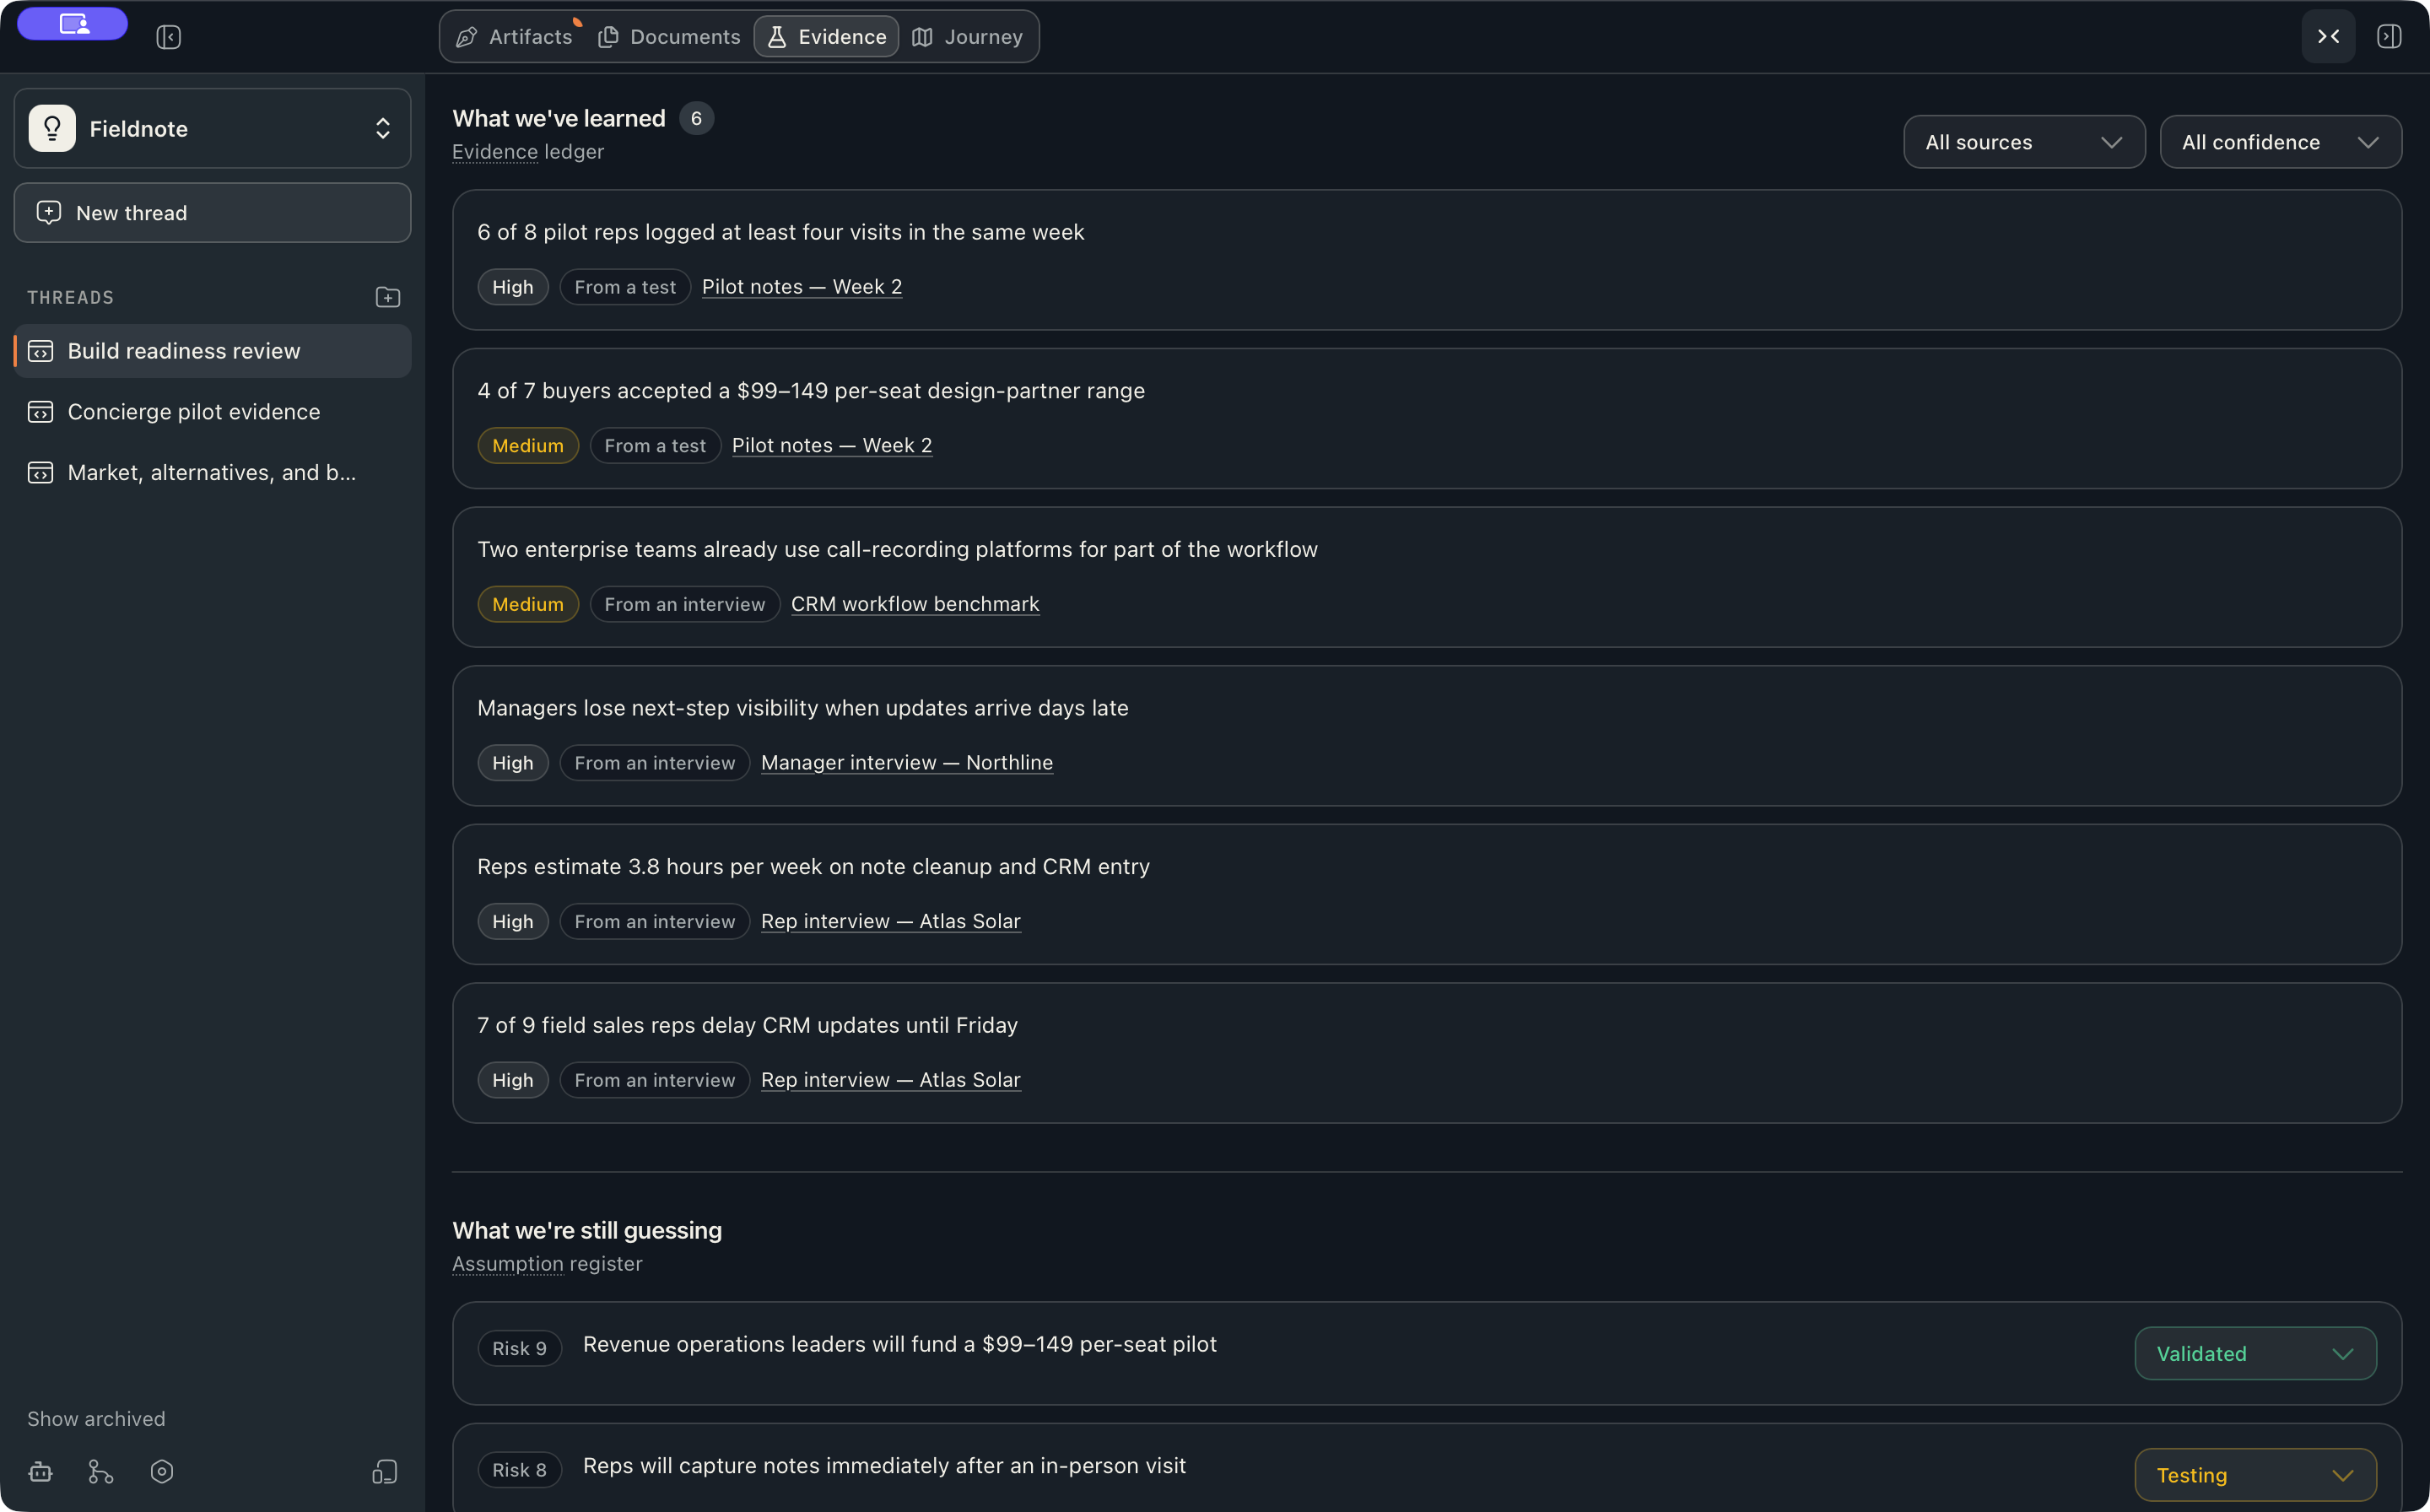The height and width of the screenshot is (1512, 2430).
Task: Select 'Managers lose next-step visibility' finding
Action: coord(1426,736)
